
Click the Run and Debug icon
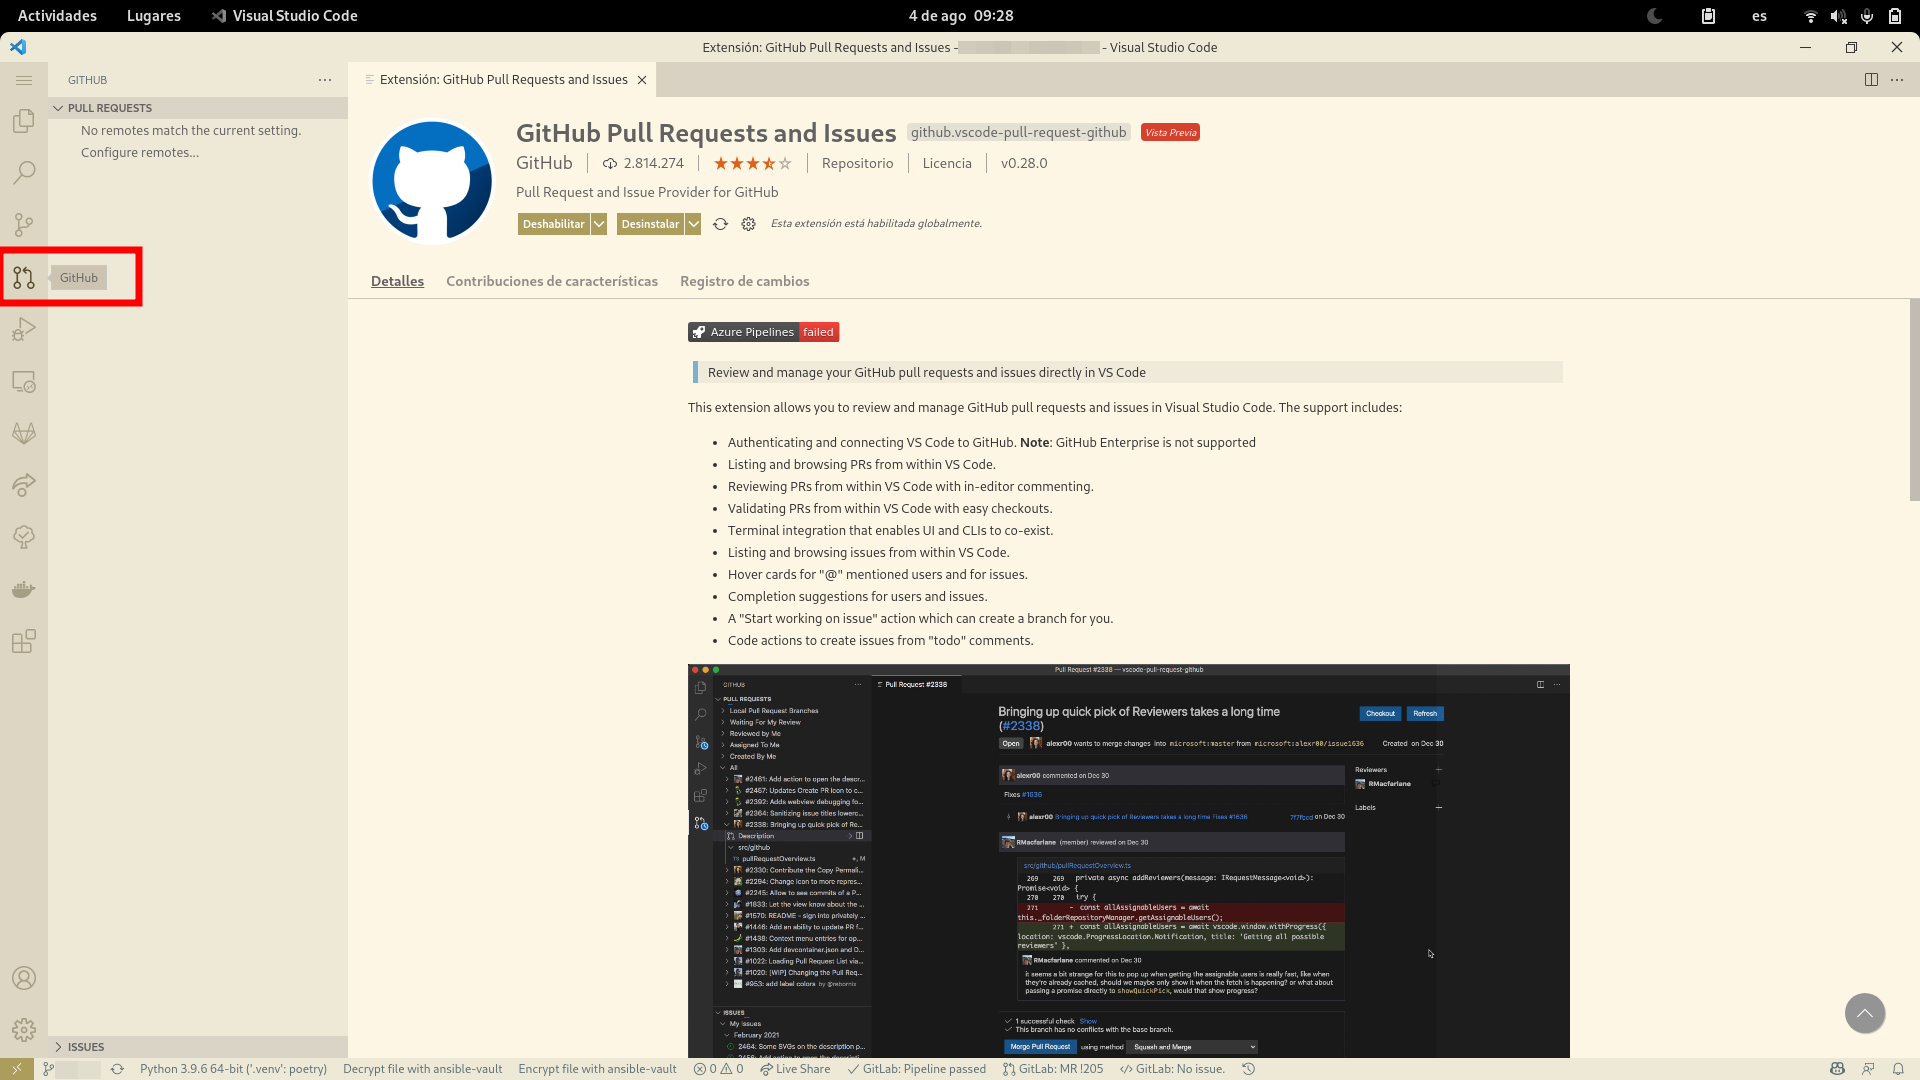[x=24, y=329]
